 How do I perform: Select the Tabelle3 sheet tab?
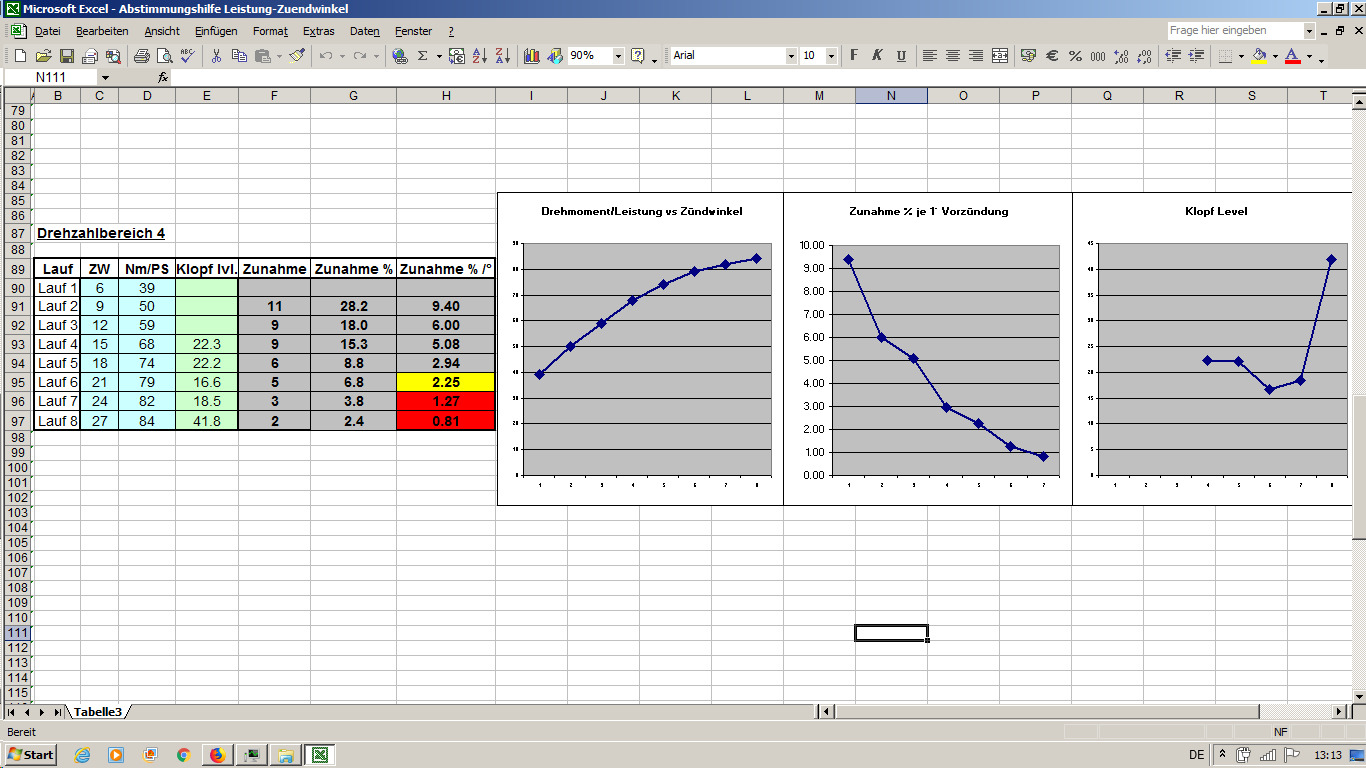[x=97, y=712]
